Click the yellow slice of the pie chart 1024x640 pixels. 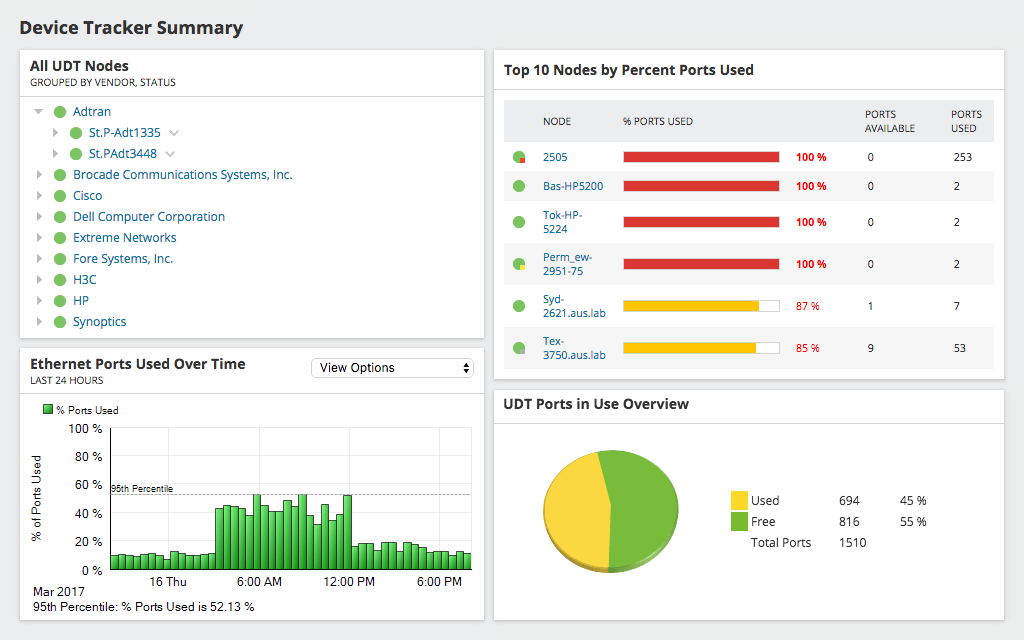click(x=572, y=510)
